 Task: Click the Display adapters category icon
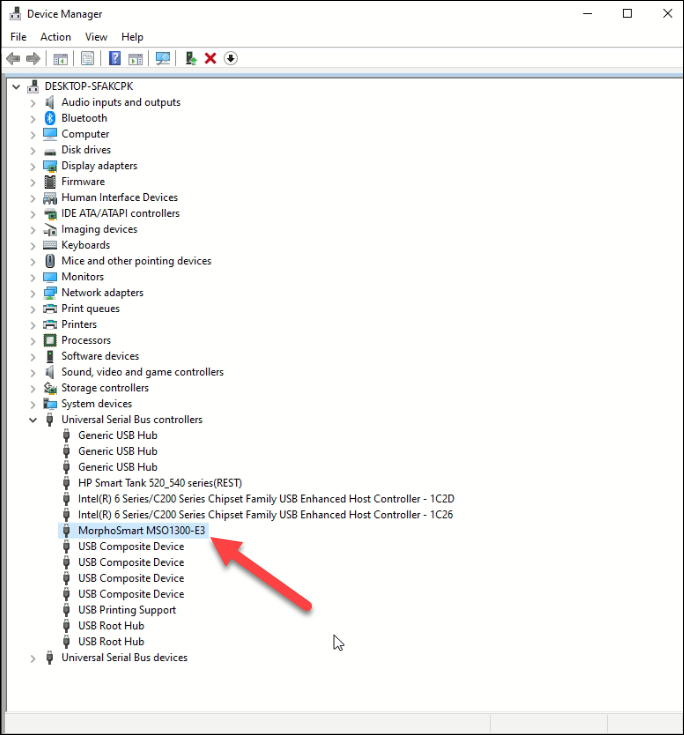coord(50,166)
